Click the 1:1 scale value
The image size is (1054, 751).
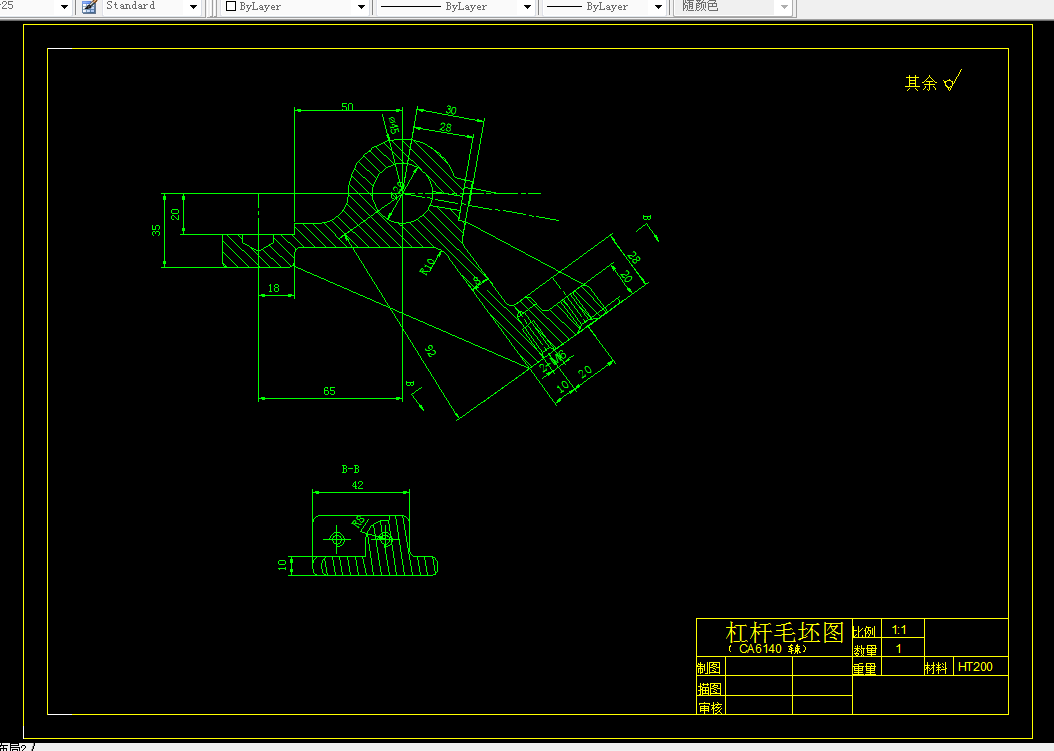899,630
